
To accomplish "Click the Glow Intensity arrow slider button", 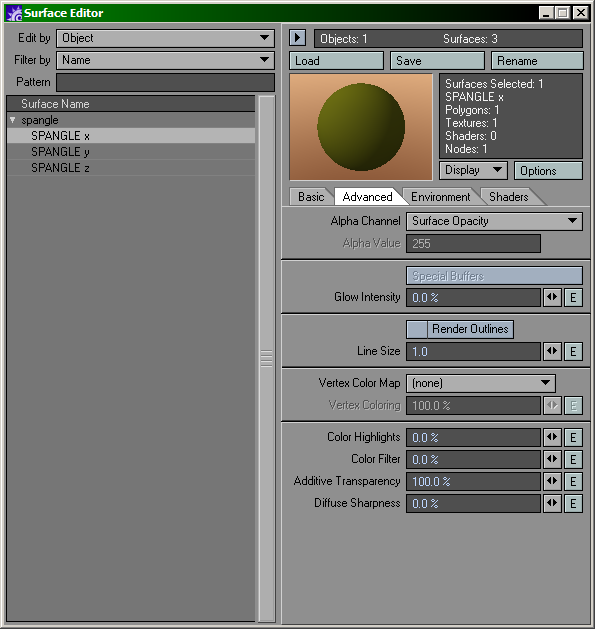I will [552, 298].
